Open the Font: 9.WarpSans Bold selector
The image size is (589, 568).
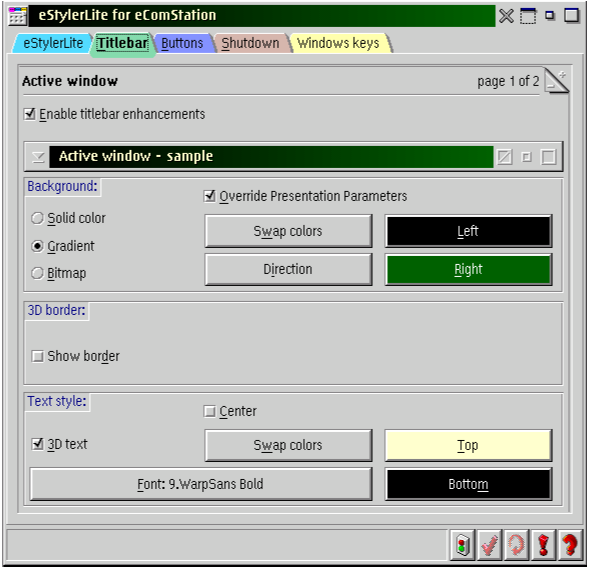click(201, 484)
